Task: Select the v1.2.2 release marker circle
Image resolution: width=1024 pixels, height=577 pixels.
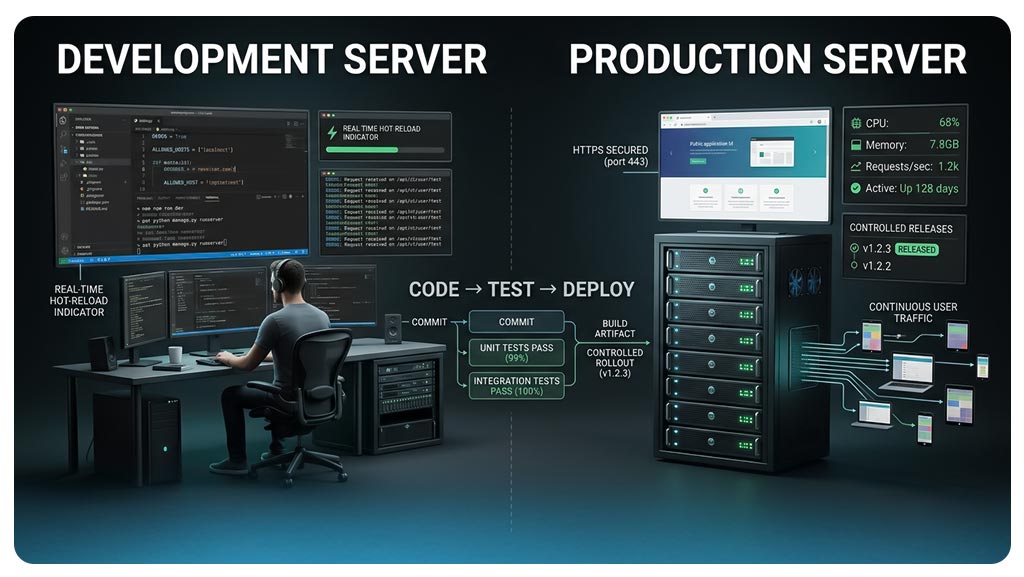Action: pyautogui.click(x=854, y=266)
